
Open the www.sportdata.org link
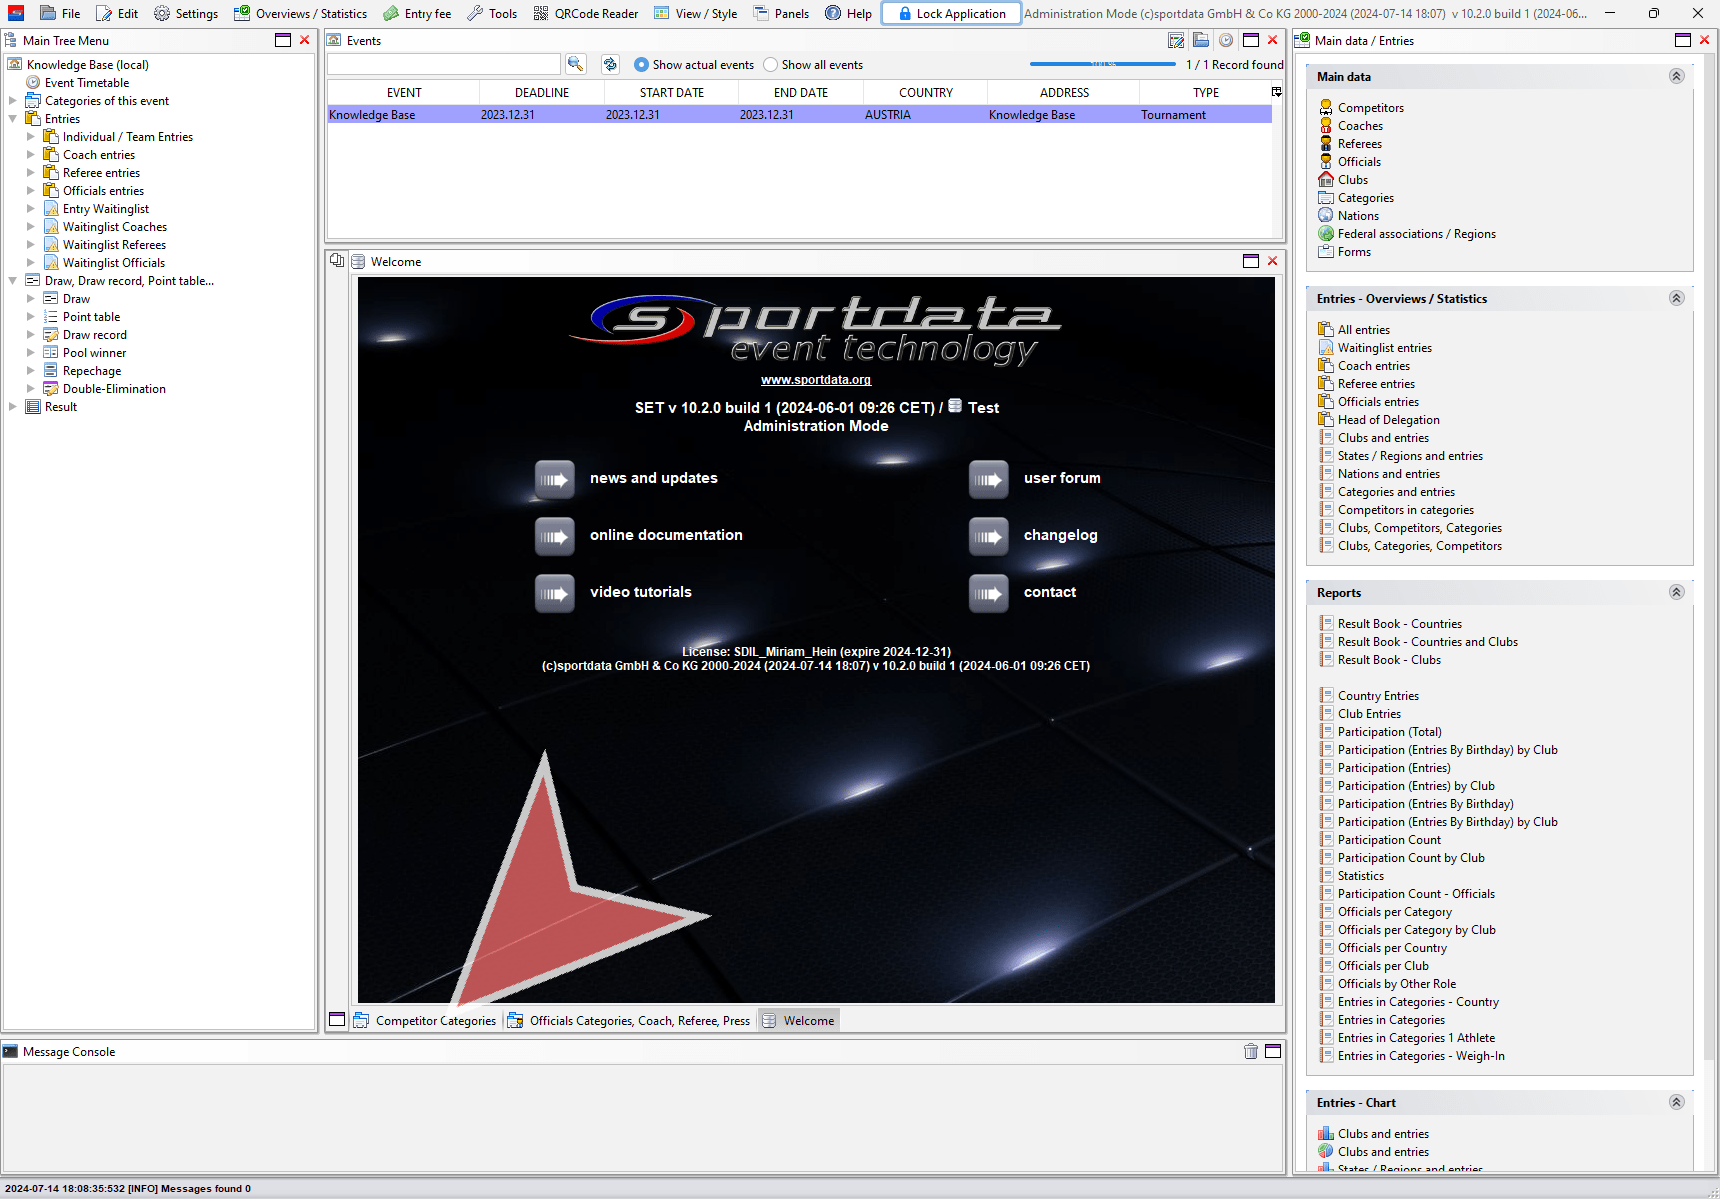click(x=815, y=380)
